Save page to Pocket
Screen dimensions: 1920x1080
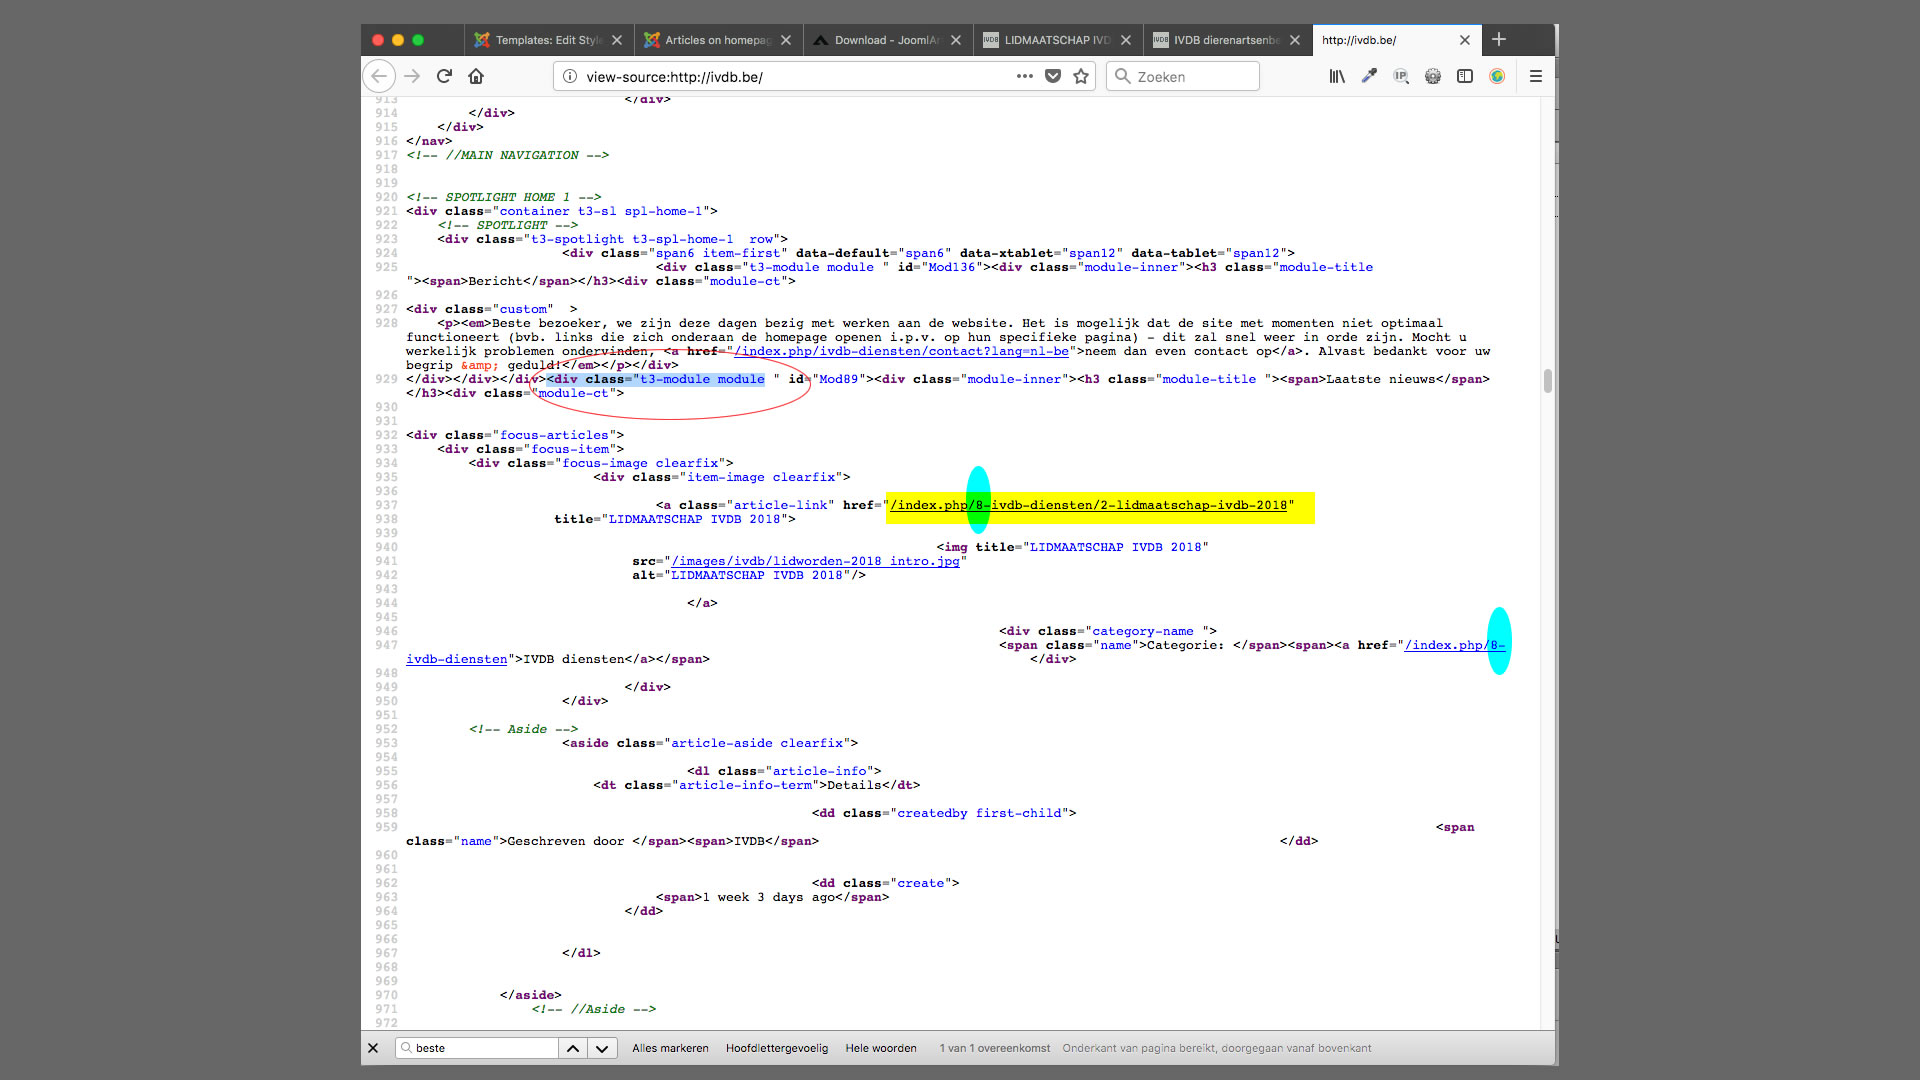point(1053,76)
